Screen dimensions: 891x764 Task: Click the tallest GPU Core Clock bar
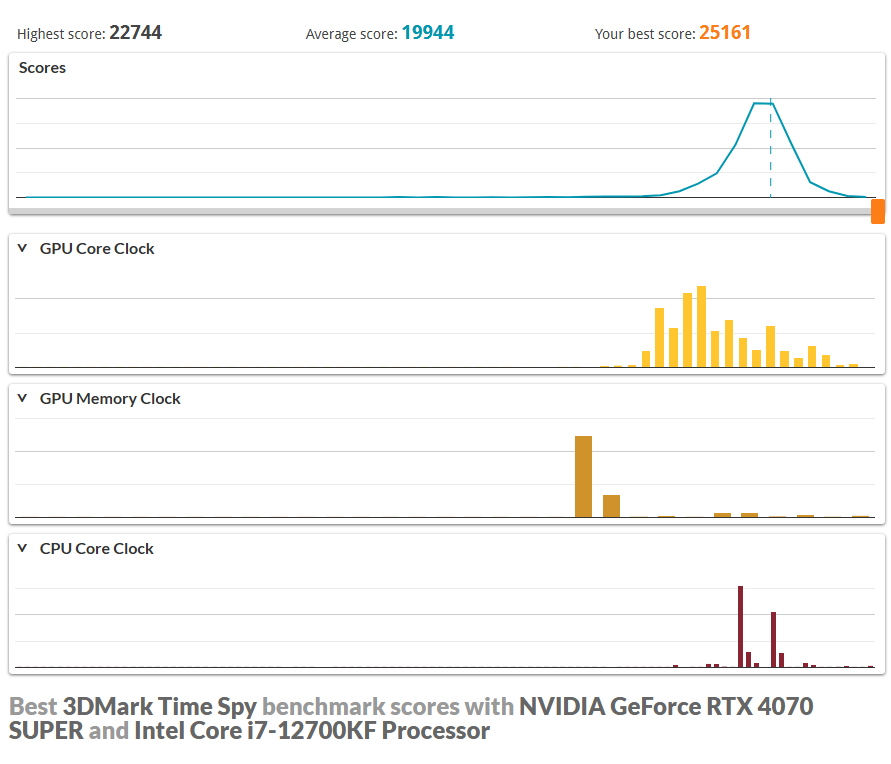(702, 327)
